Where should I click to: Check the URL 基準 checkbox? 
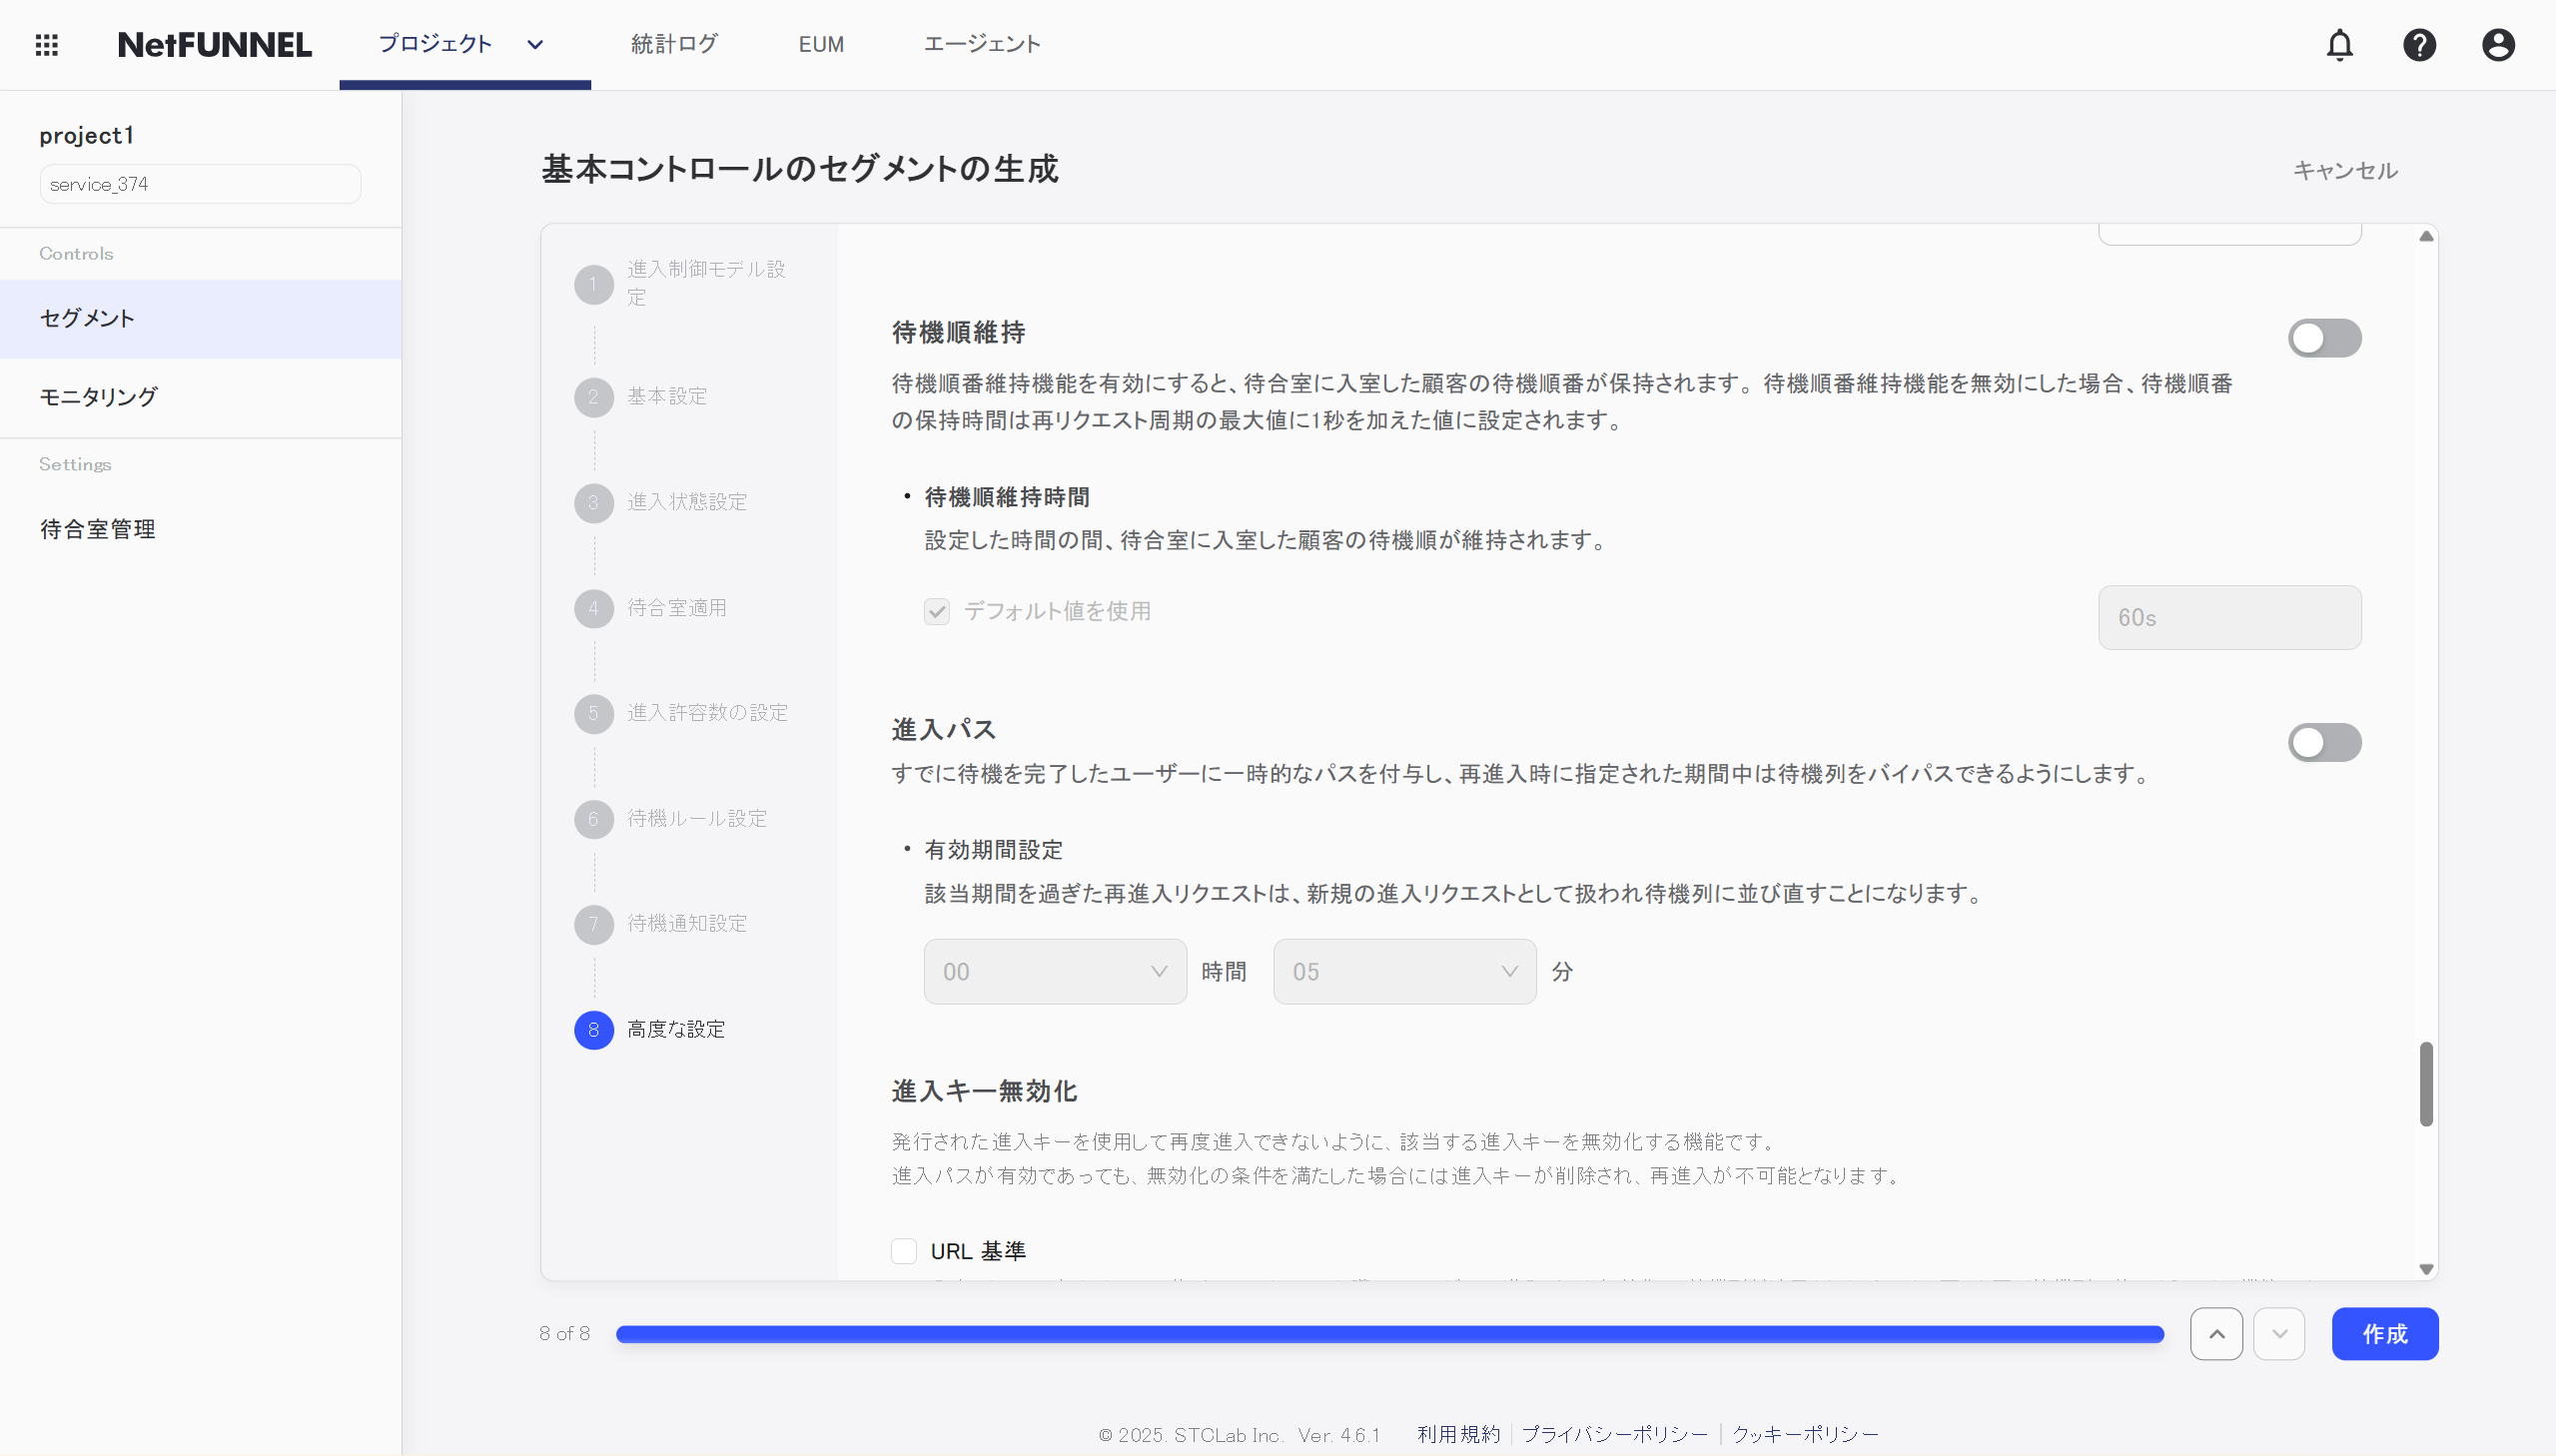[903, 1250]
